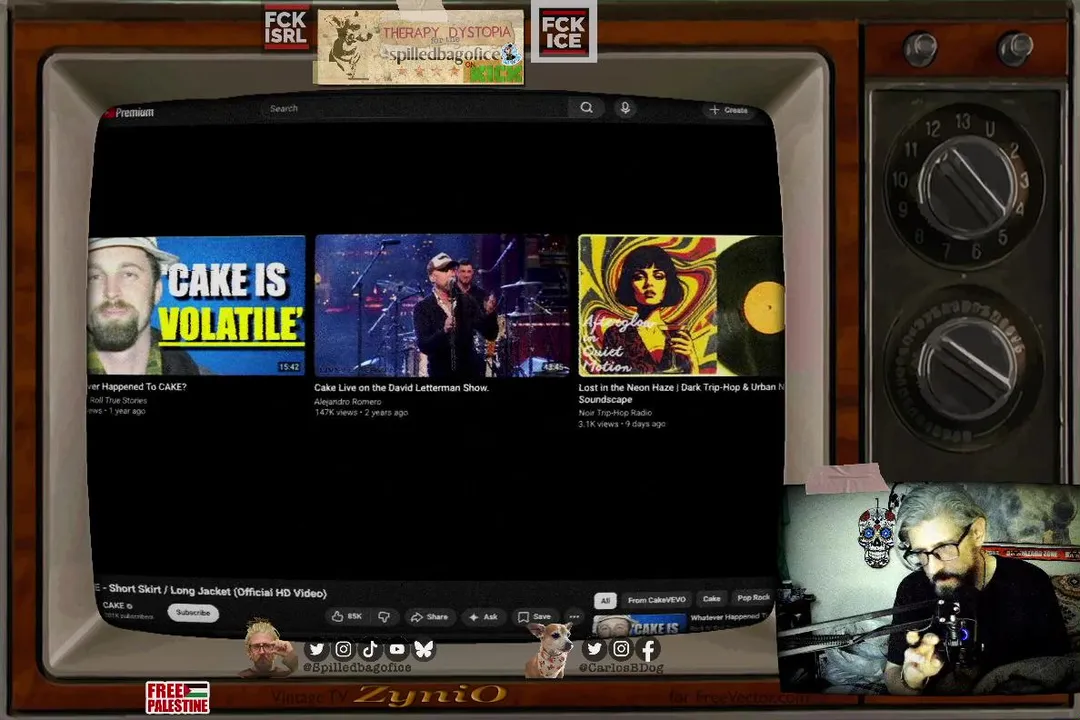Click the 'FCK ICE' sticker
Image resolution: width=1080 pixels, height=720 pixels.
pyautogui.click(x=563, y=32)
